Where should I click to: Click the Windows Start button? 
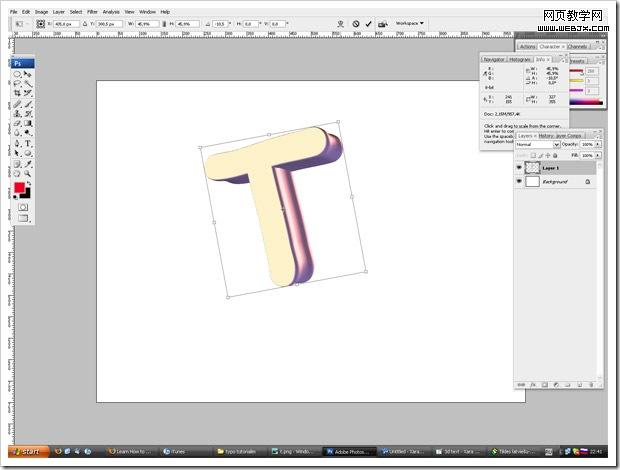(x=29, y=451)
